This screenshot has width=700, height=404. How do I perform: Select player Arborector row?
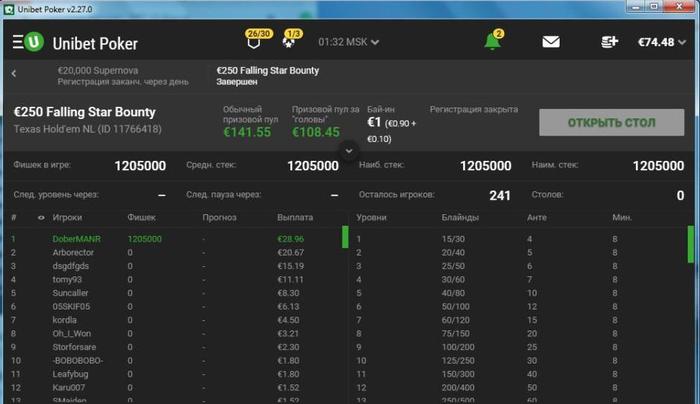pos(174,253)
